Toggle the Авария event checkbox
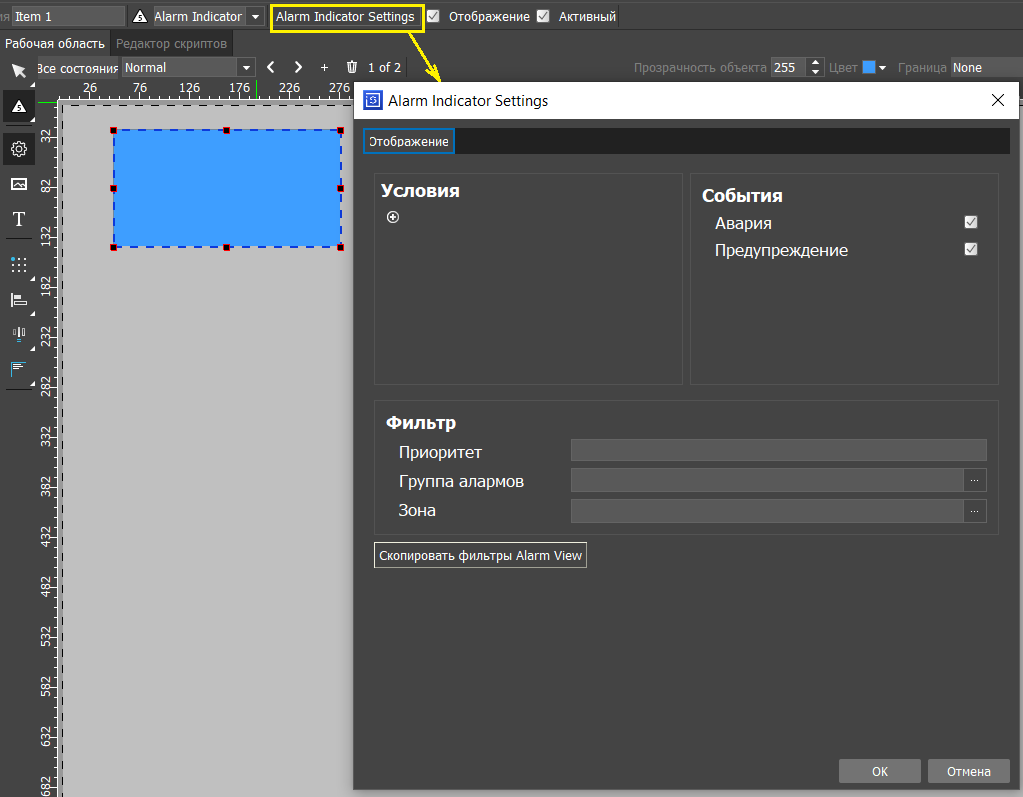Screen dimensions: 1023x797 point(970,223)
